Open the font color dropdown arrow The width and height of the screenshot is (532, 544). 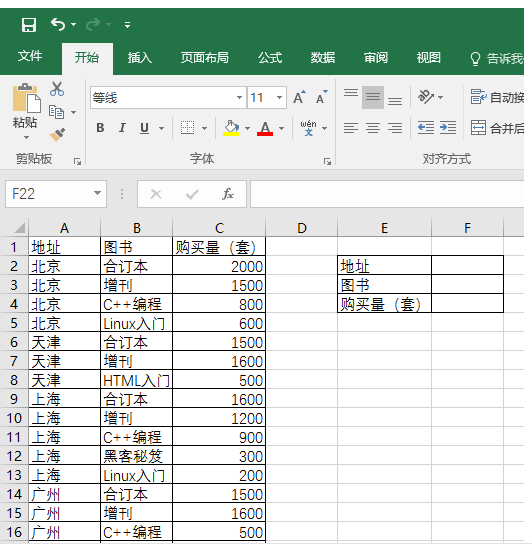tap(281, 128)
